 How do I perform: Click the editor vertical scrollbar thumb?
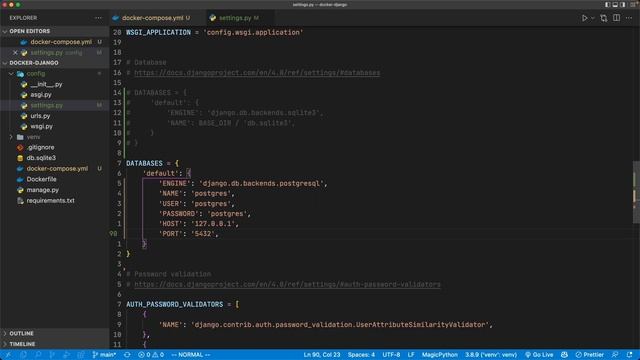click(636, 192)
